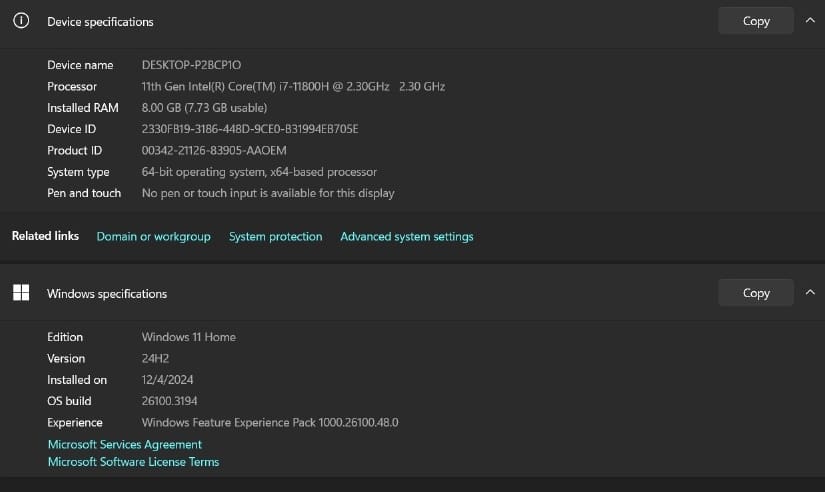Collapse the Windows specifications section

810,292
